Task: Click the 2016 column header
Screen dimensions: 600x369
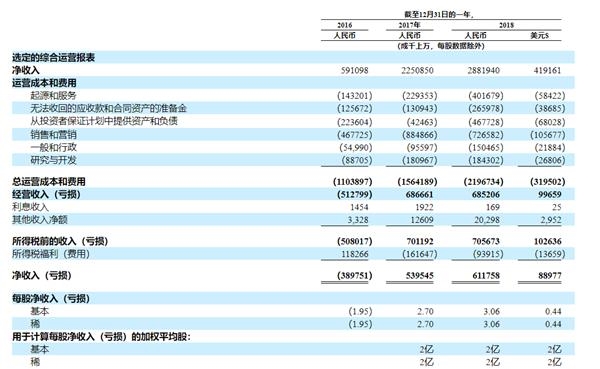Action: pyautogui.click(x=344, y=25)
